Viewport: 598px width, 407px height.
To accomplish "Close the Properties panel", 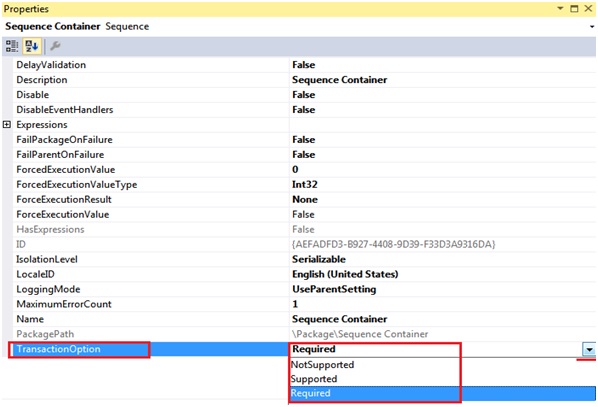I will pos(588,8).
